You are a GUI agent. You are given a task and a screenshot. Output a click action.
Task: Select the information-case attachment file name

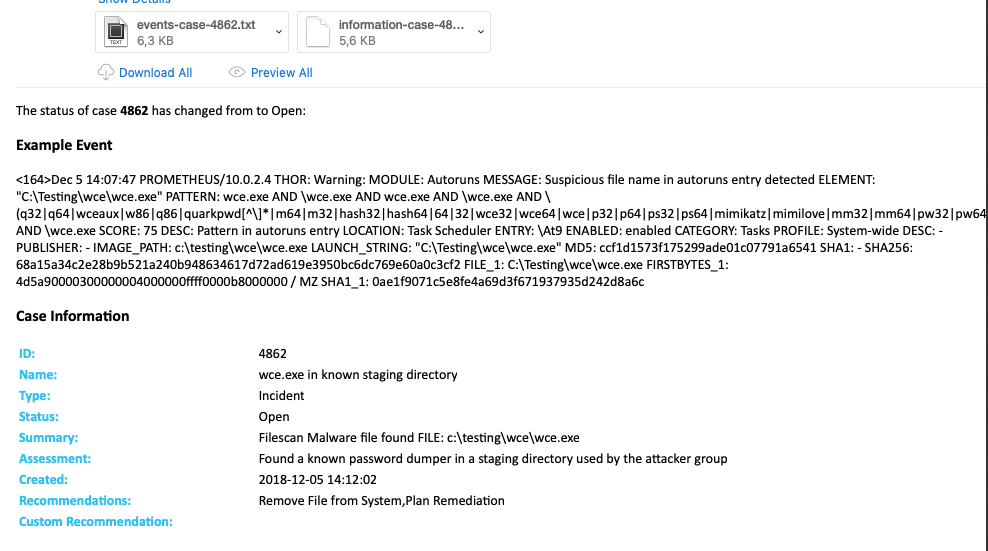[401, 25]
